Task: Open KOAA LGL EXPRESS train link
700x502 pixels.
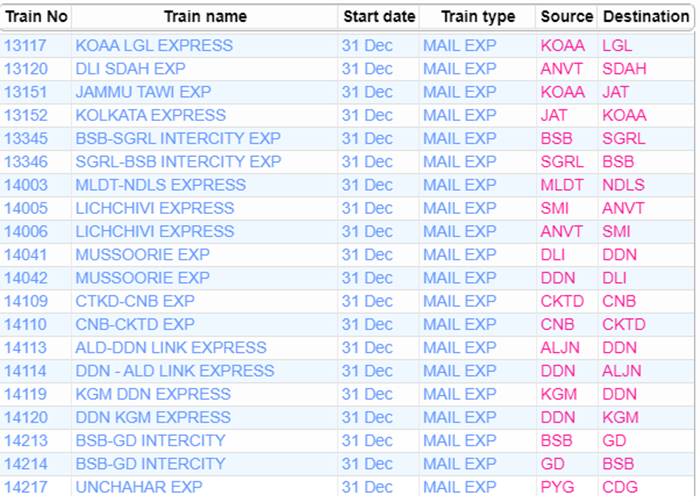Action: pyautogui.click(x=154, y=46)
